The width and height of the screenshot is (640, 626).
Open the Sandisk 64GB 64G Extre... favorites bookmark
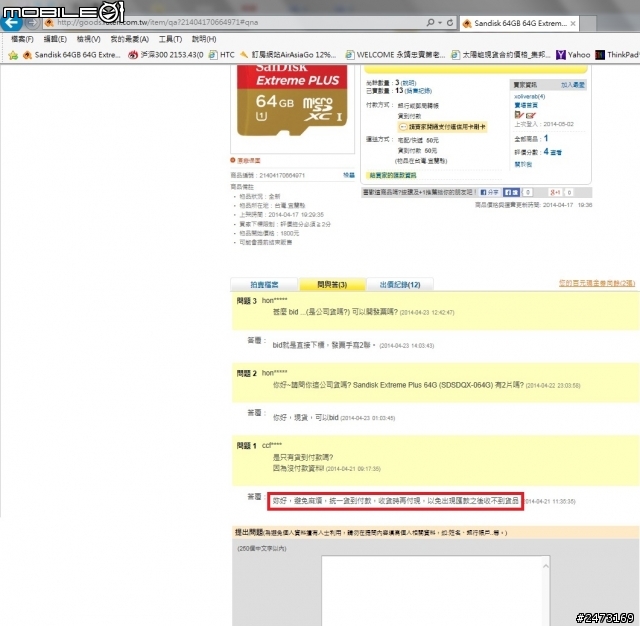pyautogui.click(x=72, y=55)
